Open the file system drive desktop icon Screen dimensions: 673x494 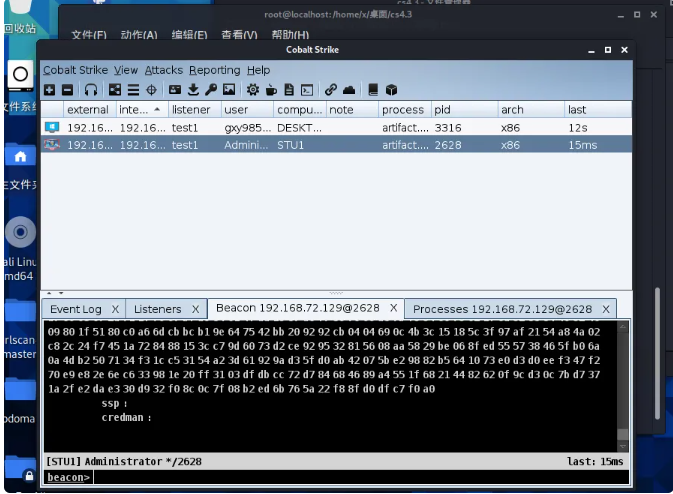tap(20, 76)
